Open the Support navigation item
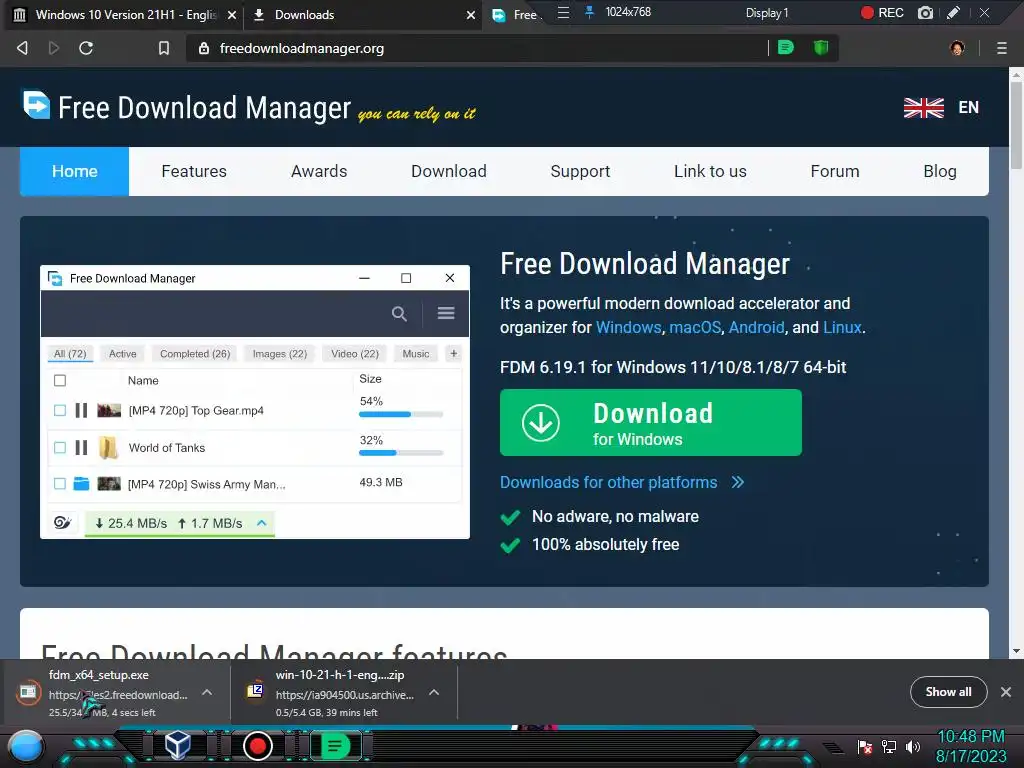Image resolution: width=1024 pixels, height=768 pixels. coord(580,171)
